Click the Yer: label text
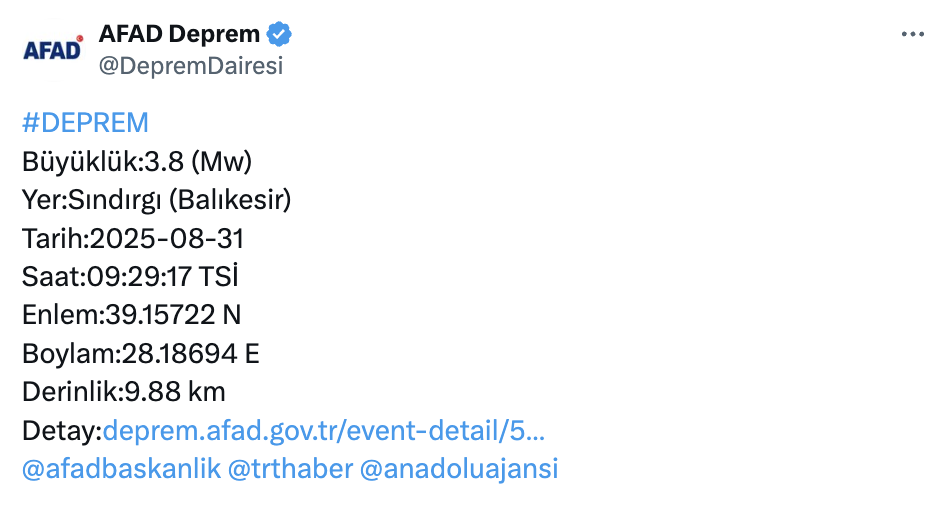This screenshot has width=932, height=508. pyautogui.click(x=44, y=200)
